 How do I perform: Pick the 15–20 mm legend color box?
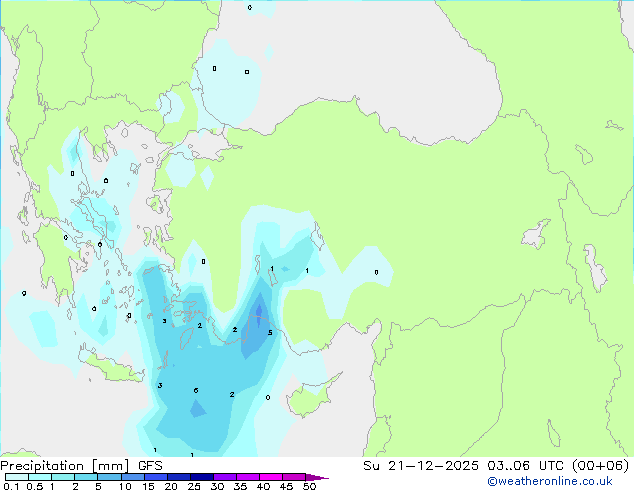point(155,477)
